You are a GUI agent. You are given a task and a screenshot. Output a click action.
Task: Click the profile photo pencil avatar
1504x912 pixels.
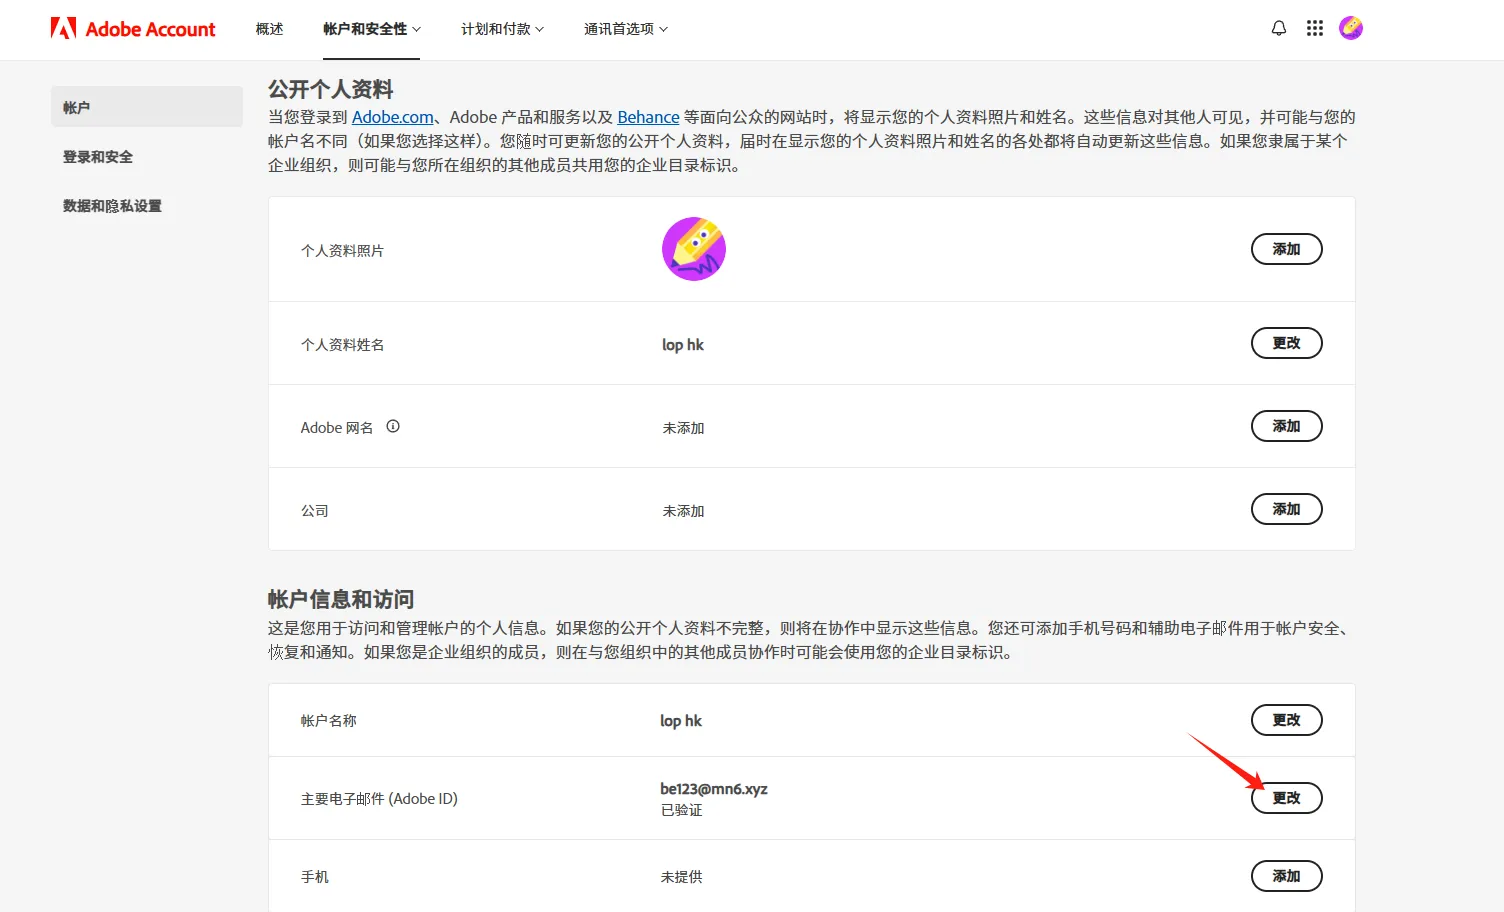pyautogui.click(x=694, y=249)
